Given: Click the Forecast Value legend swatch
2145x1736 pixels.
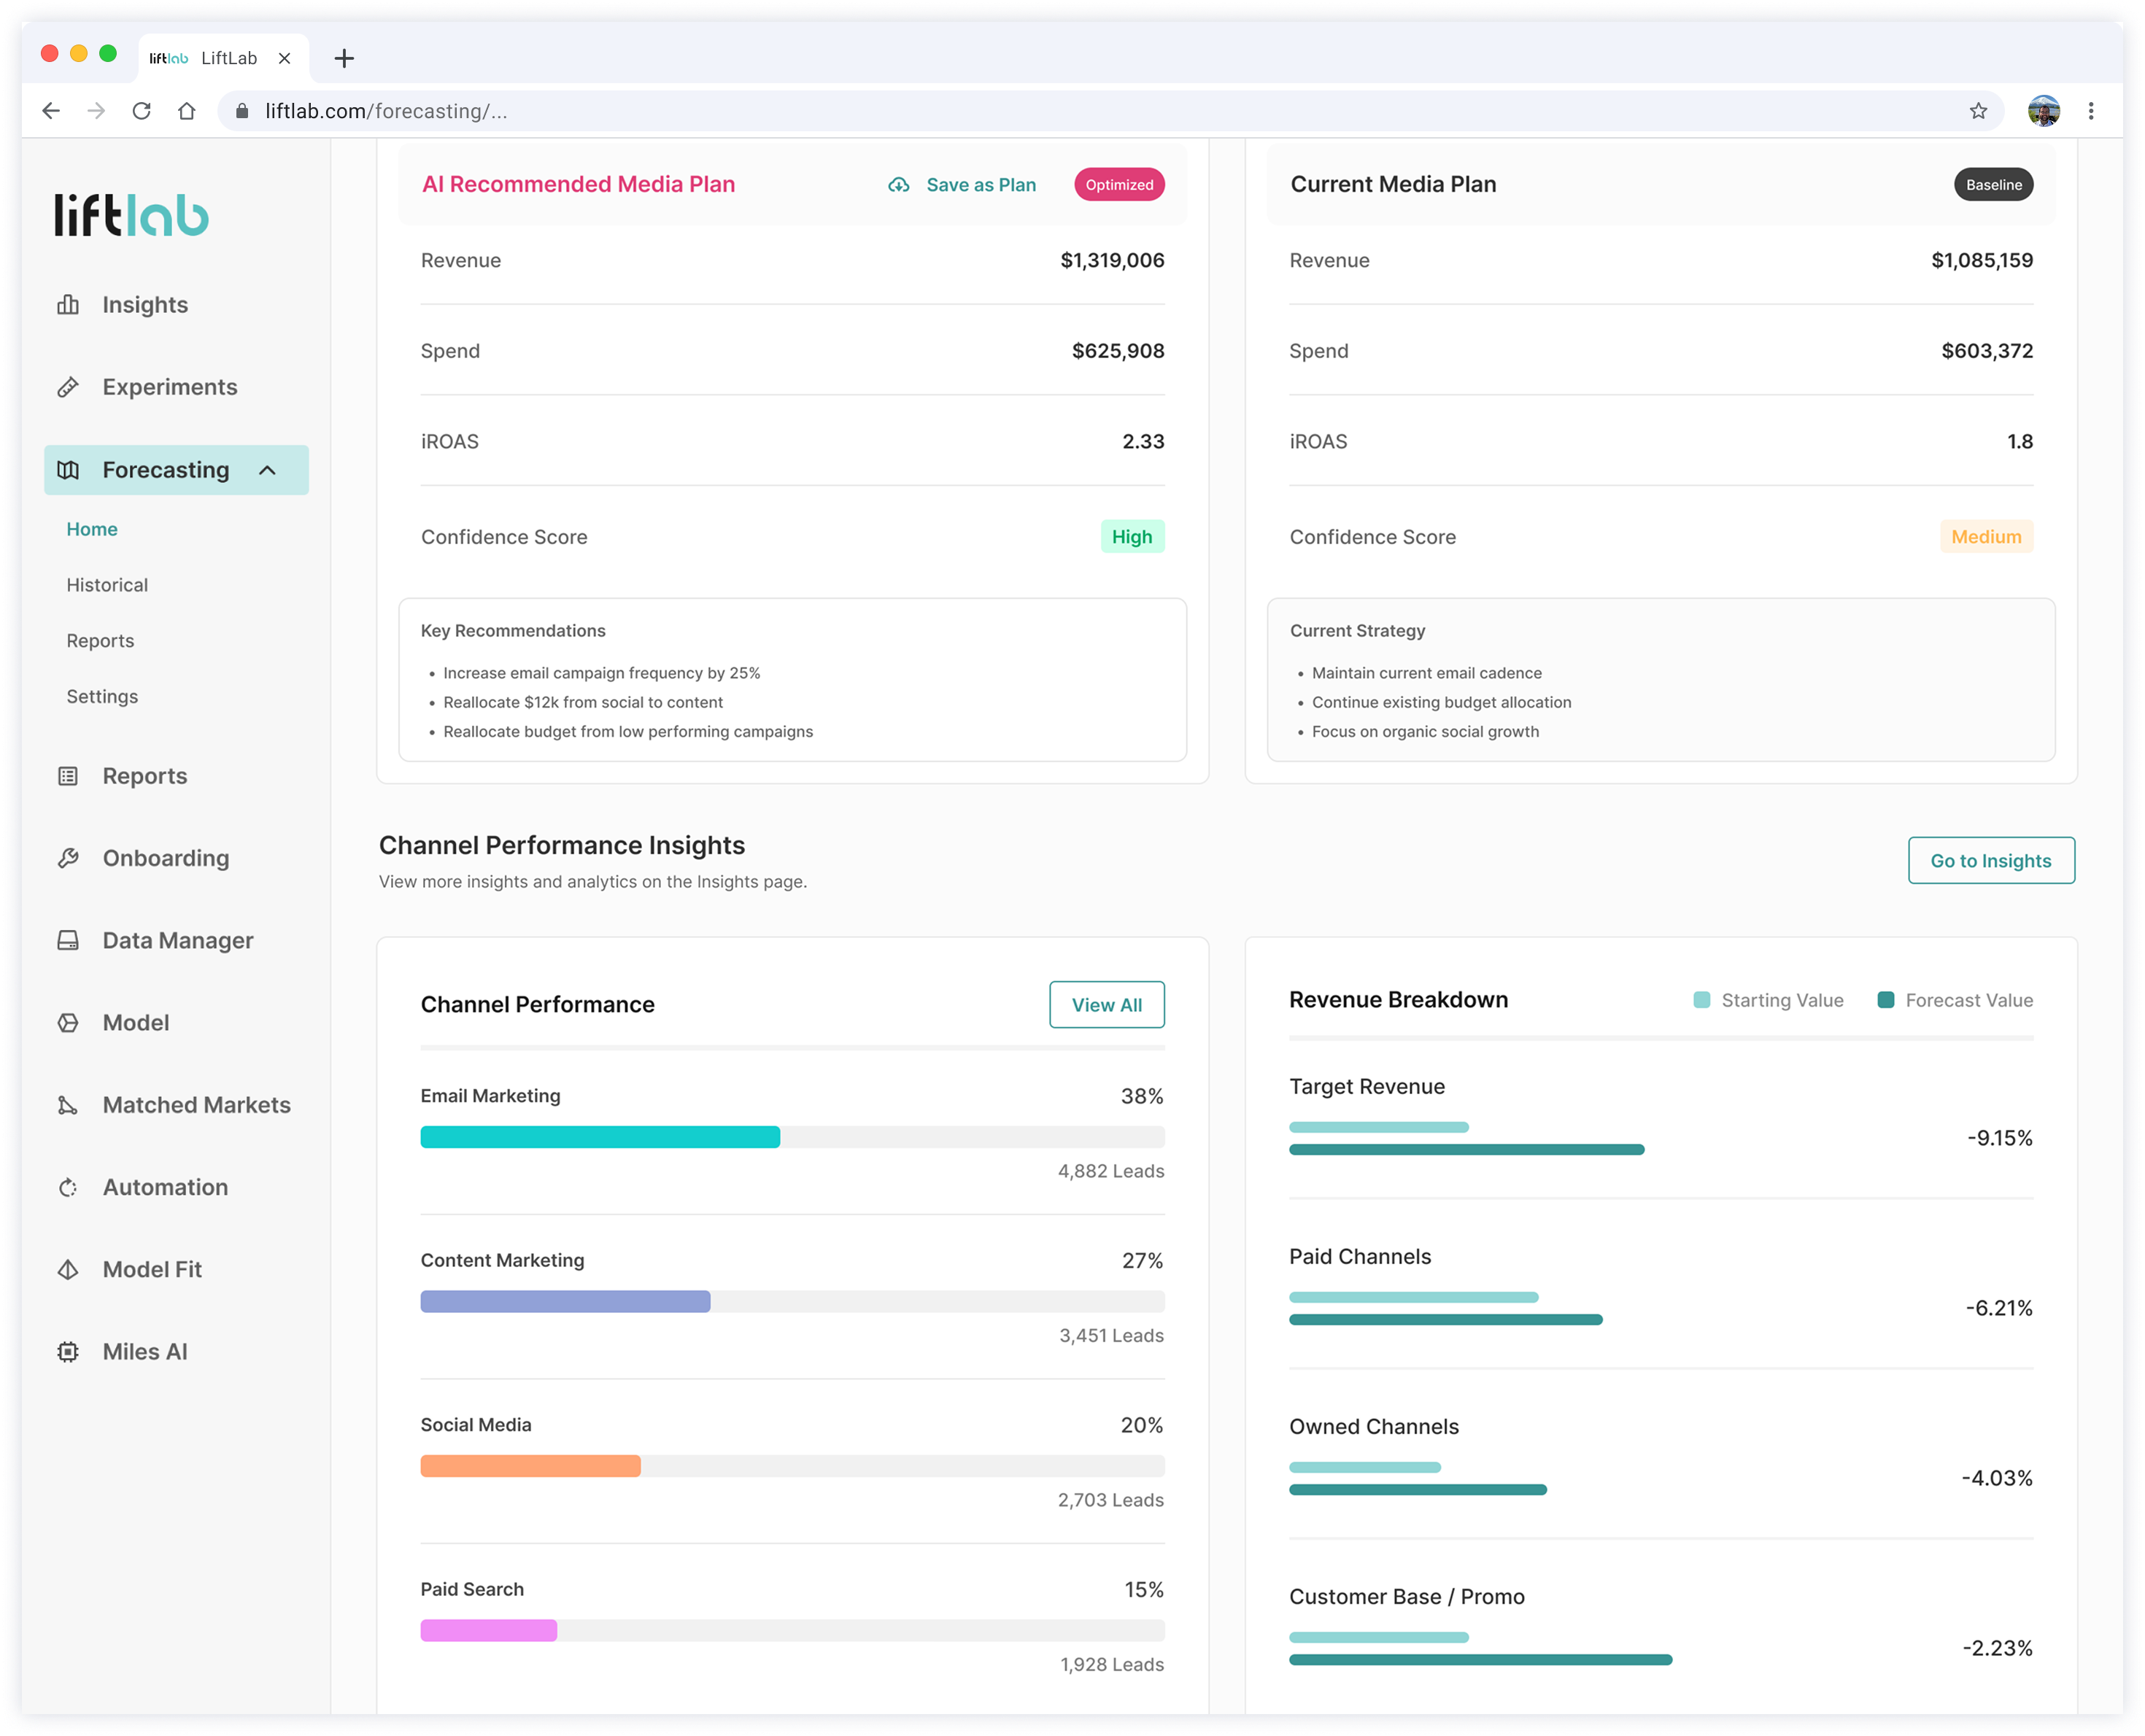Looking at the screenshot, I should coord(1885,1000).
